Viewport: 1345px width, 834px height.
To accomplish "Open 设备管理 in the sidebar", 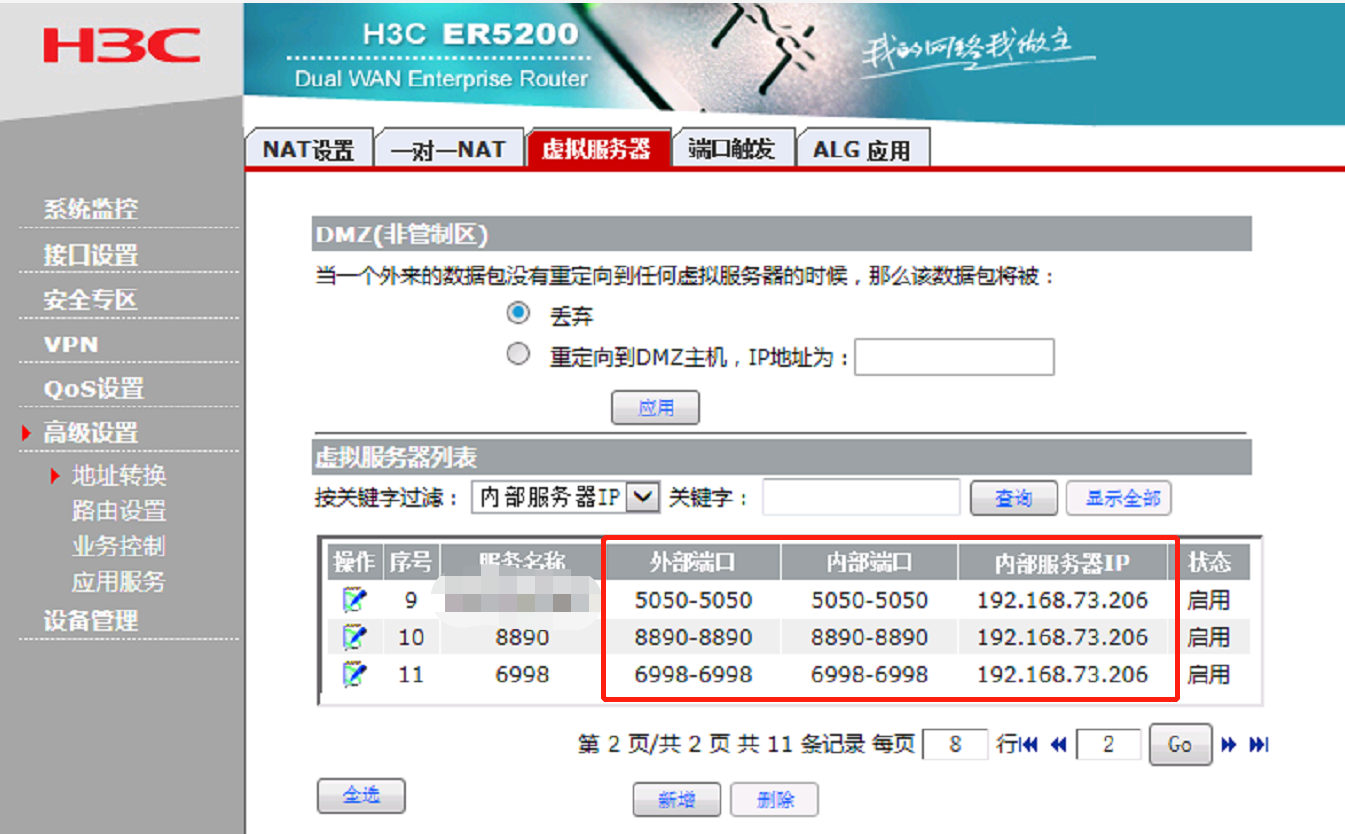I will [90, 621].
